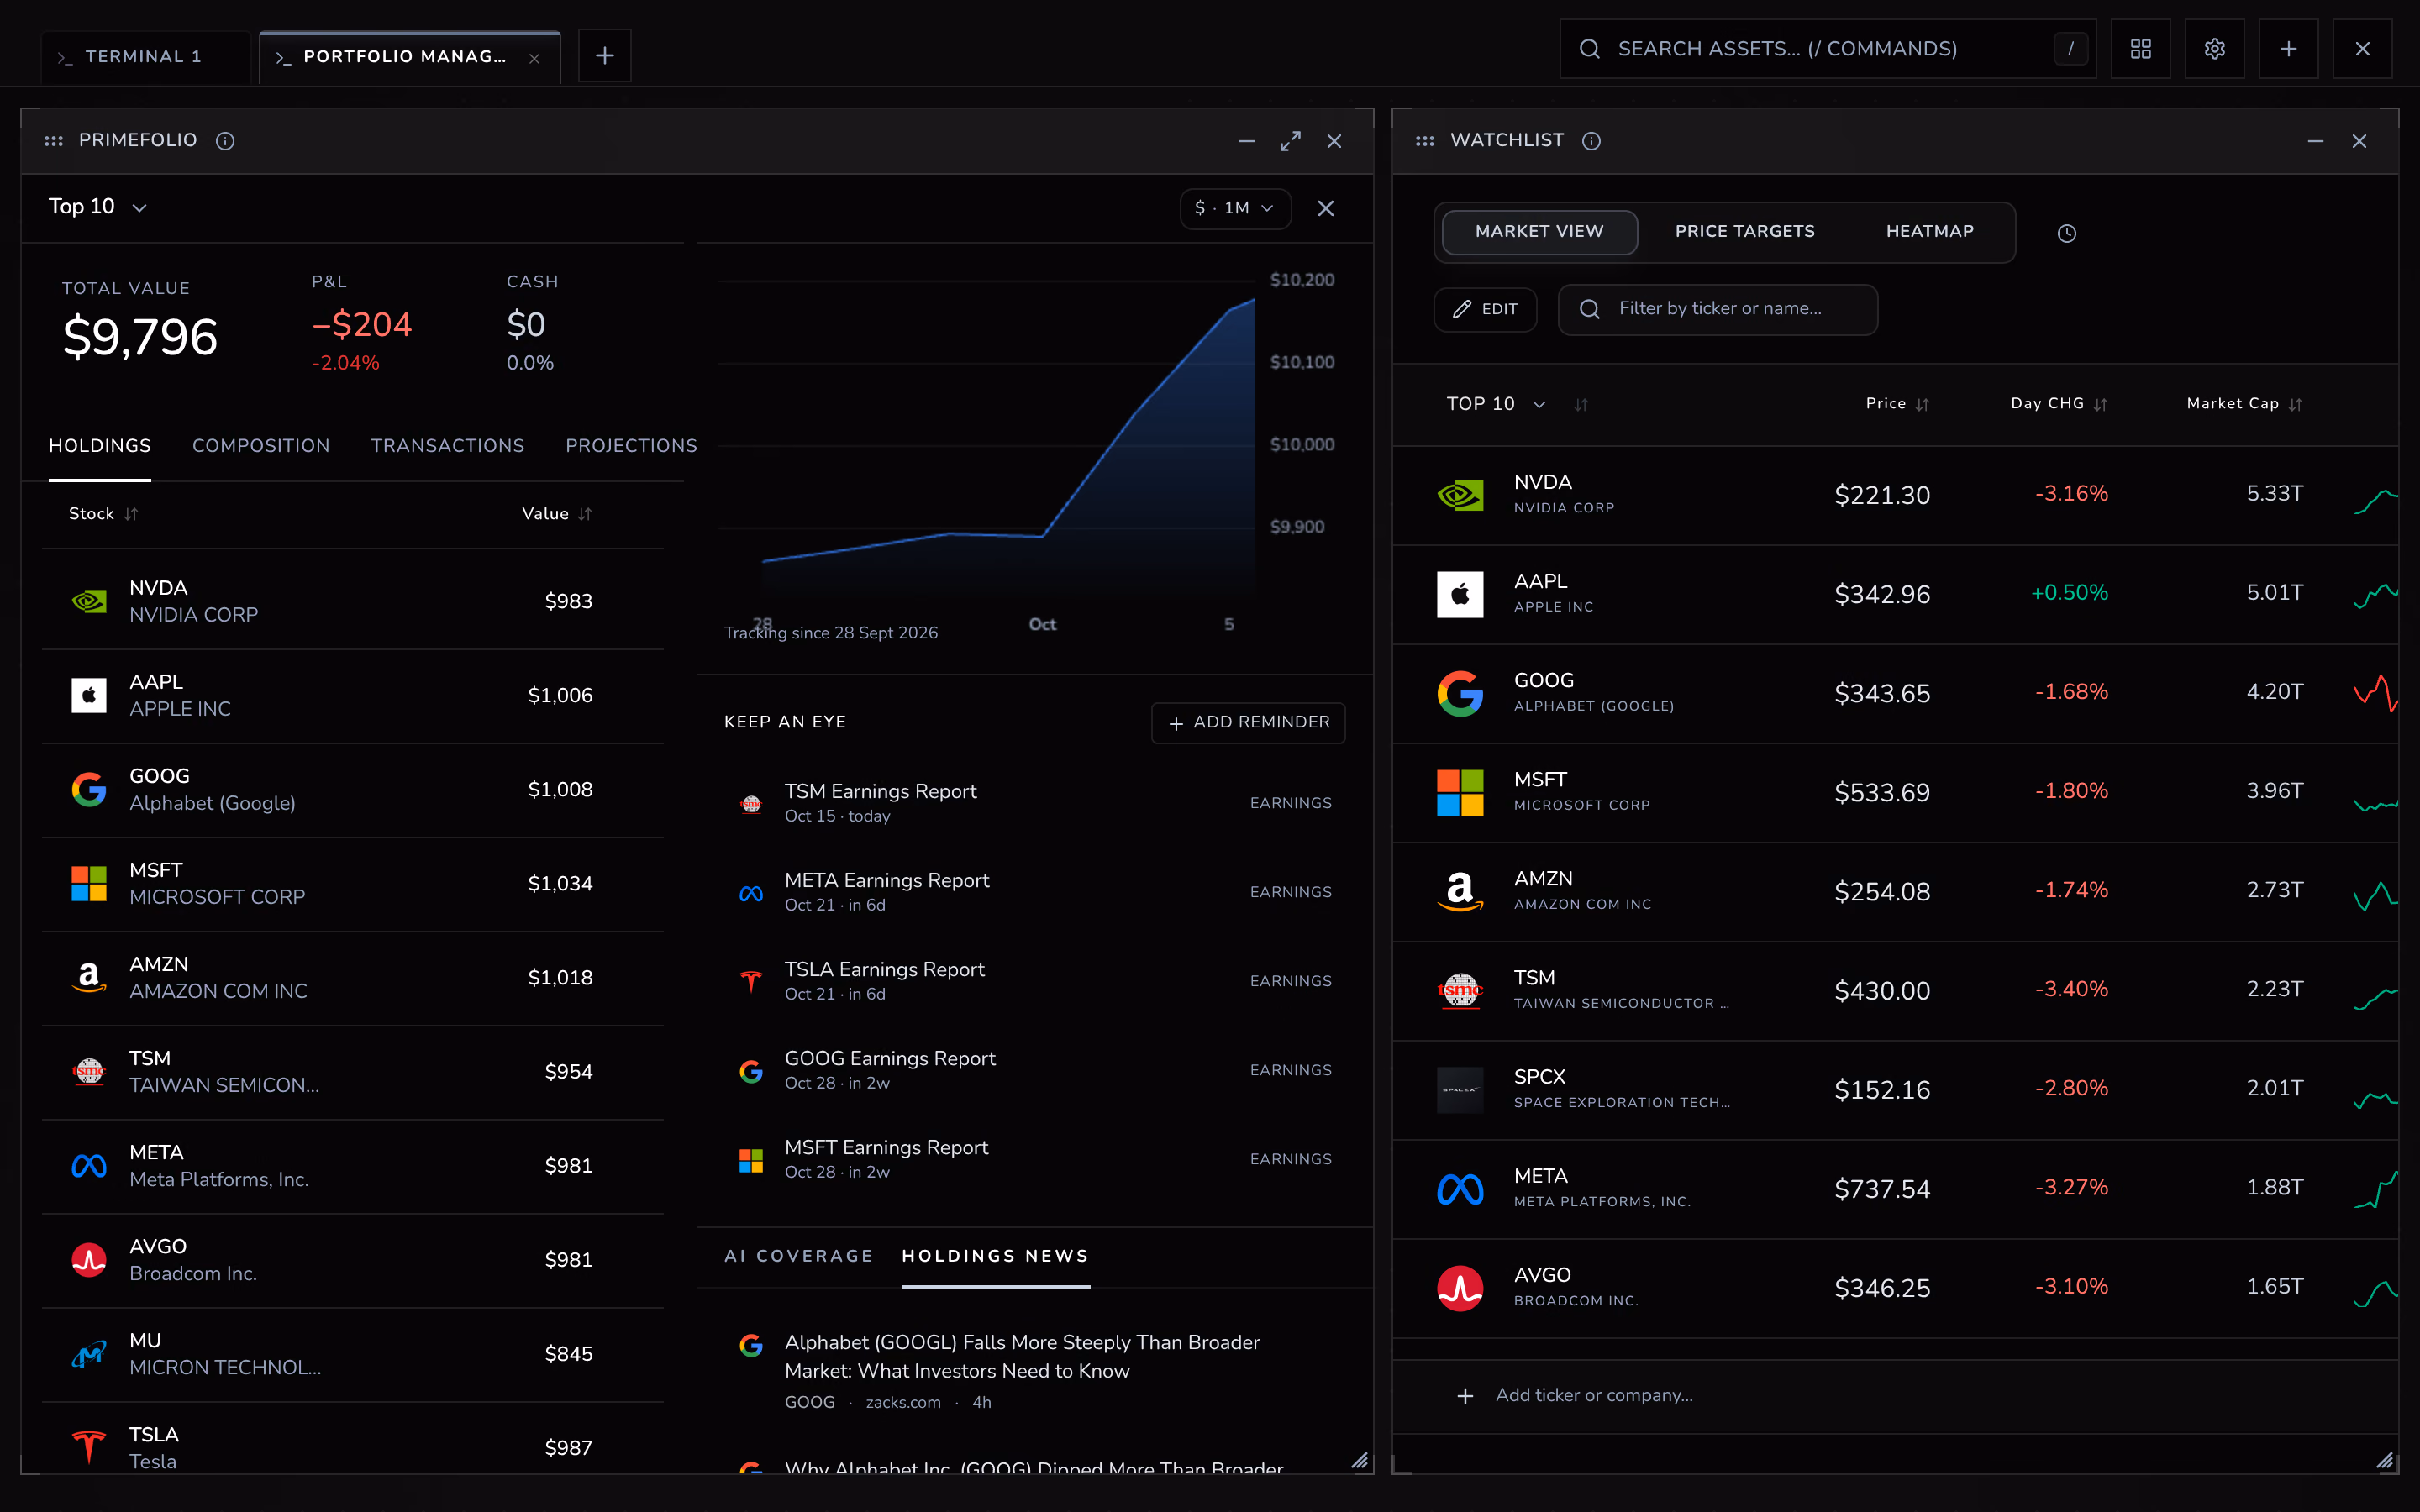Click the TSM Earnings Report reminder
The image size is (2420, 1512).
[x=1034, y=803]
